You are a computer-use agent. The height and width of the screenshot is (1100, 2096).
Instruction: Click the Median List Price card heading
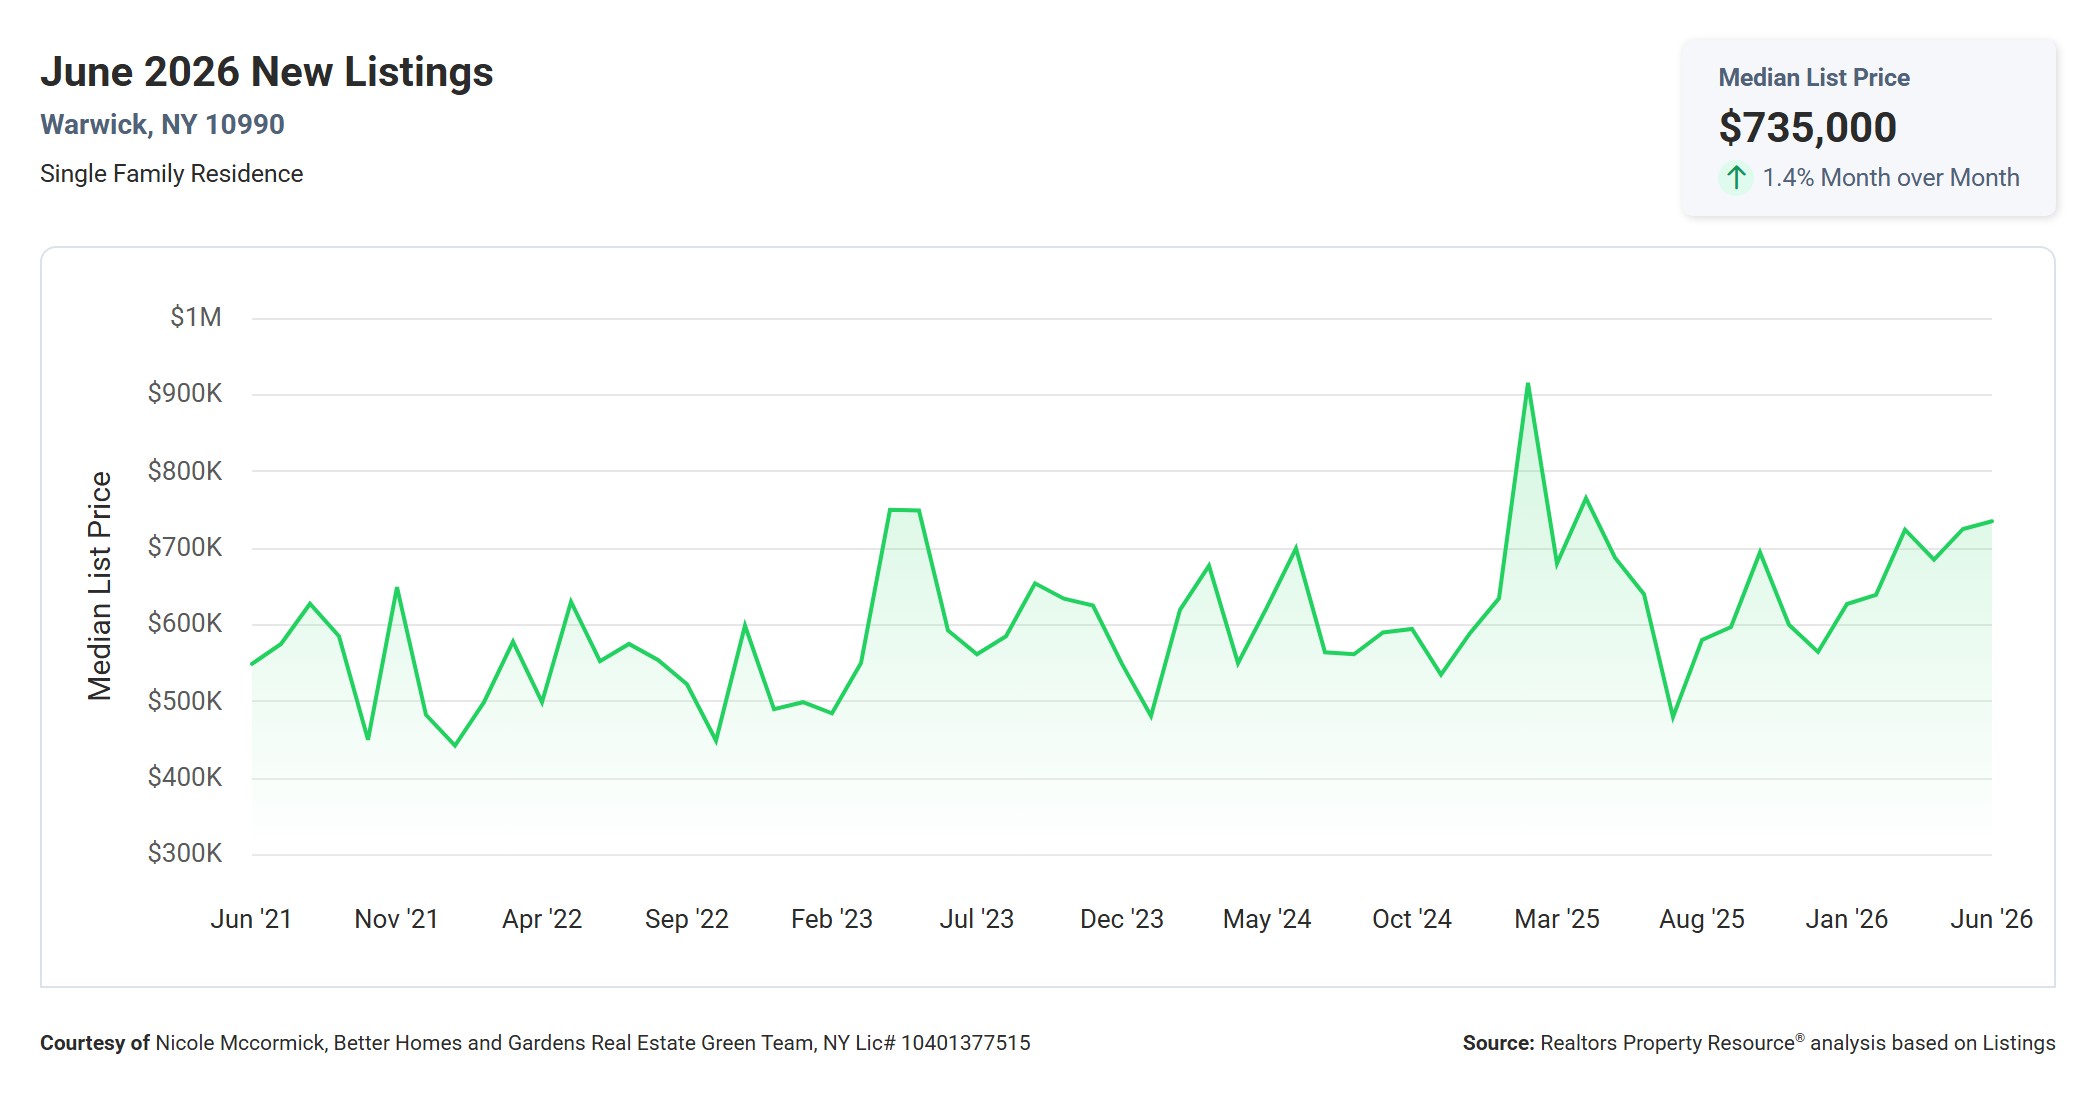1814,77
